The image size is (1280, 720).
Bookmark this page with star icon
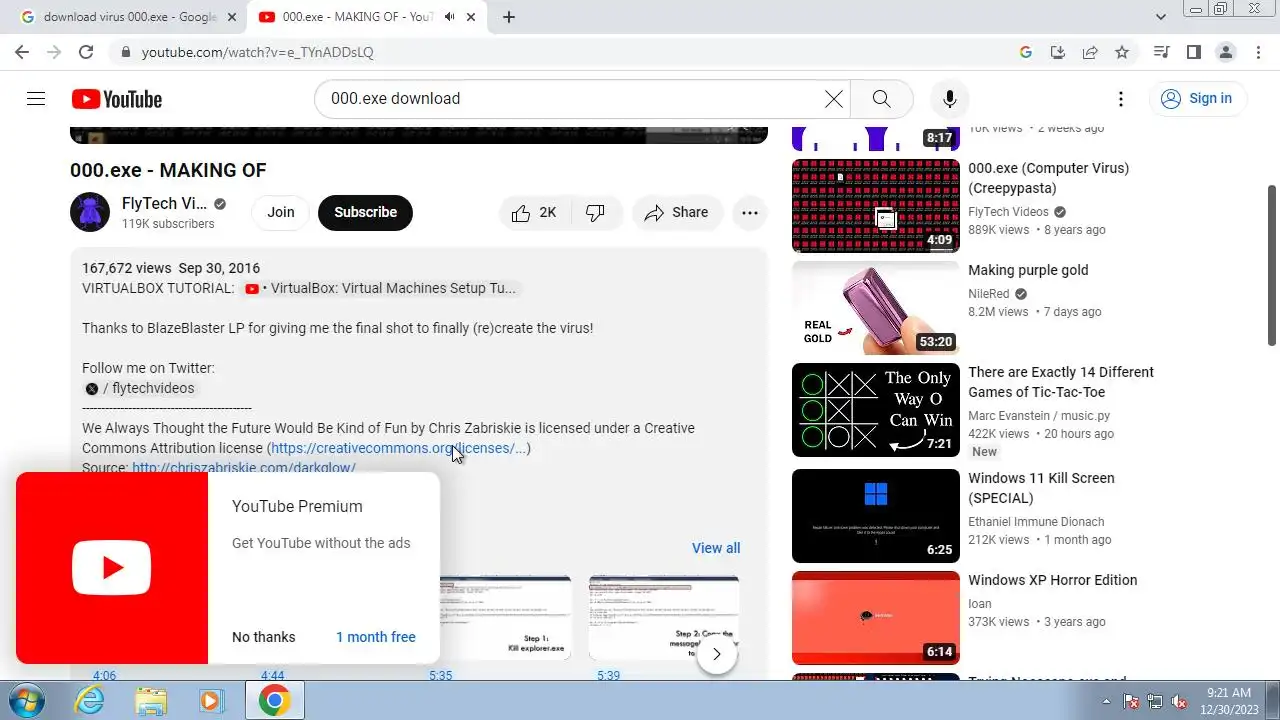click(x=1122, y=52)
